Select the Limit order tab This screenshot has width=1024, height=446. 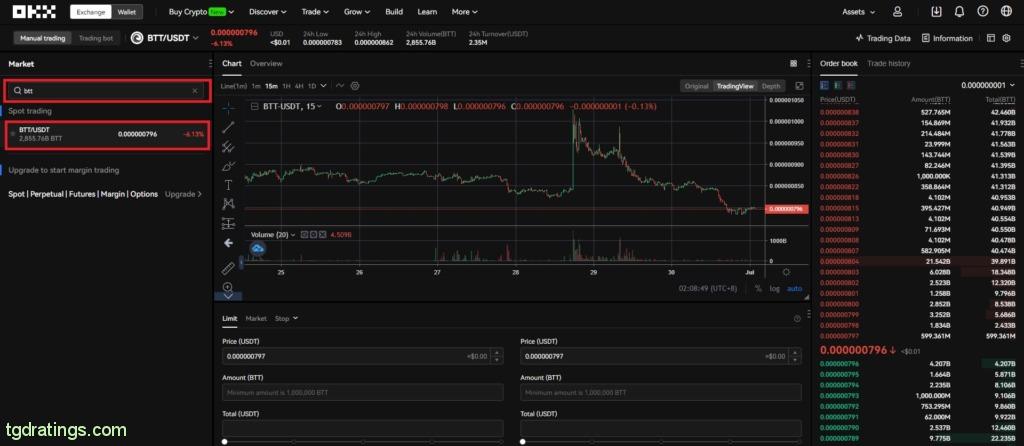229,318
